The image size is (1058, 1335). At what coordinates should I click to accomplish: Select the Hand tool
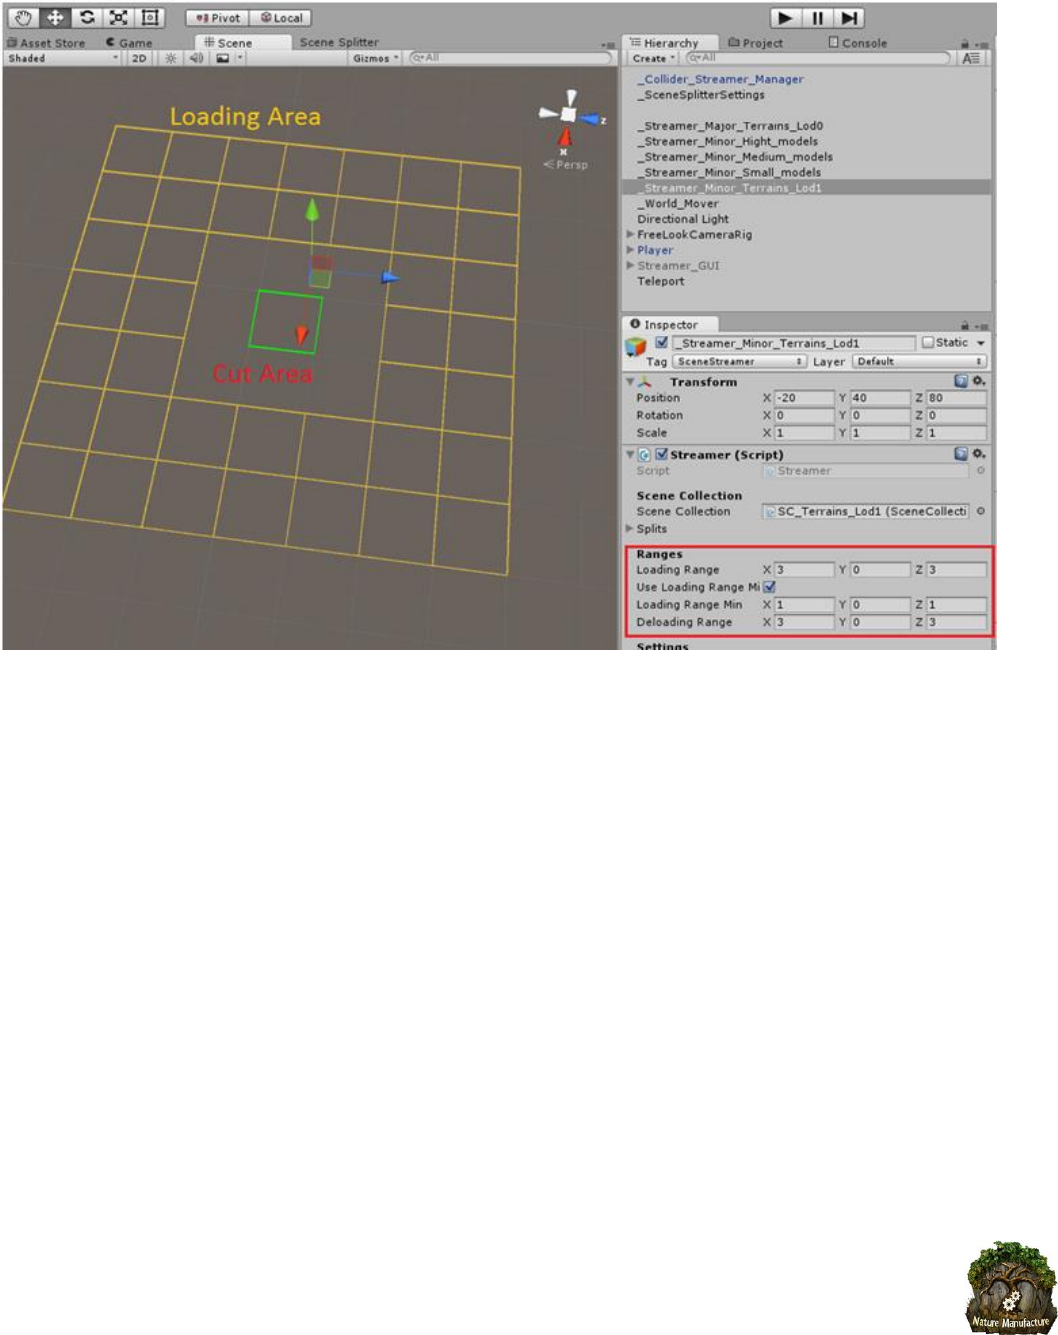23,18
